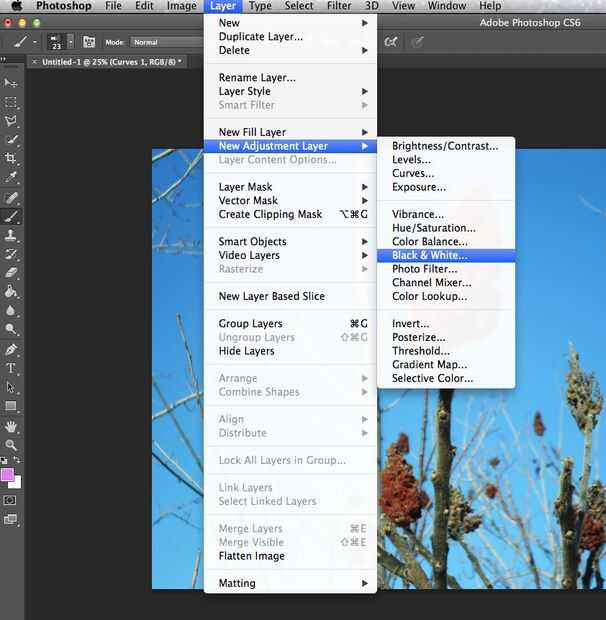606x620 pixels.
Task: Open the Filter menu
Action: pos(339,6)
